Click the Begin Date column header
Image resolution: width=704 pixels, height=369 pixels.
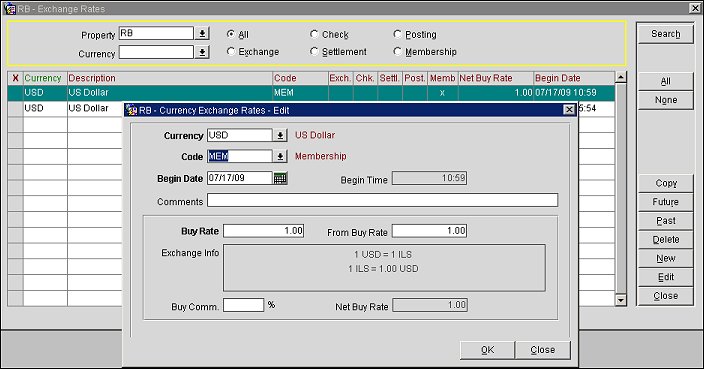[x=574, y=78]
